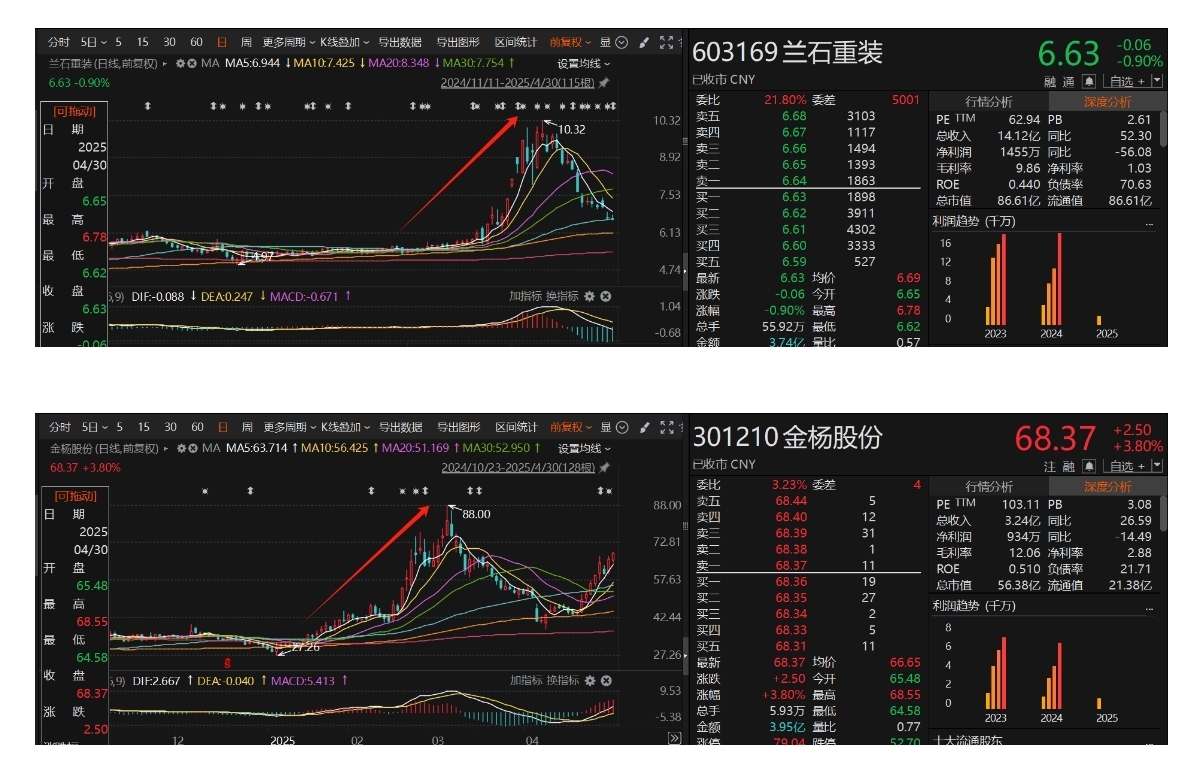
Task: Select the 分时 intraday view in 兰石重装 chart
Action: tap(59, 42)
